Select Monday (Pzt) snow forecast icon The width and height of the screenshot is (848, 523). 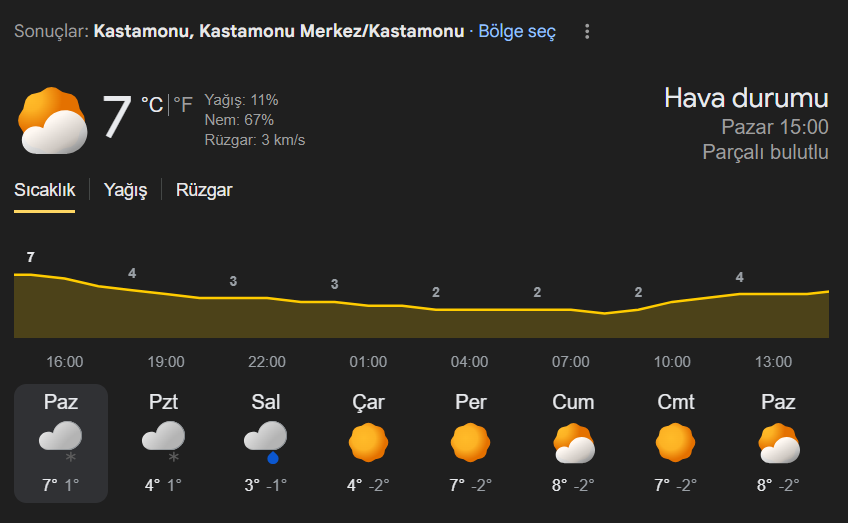click(x=164, y=440)
